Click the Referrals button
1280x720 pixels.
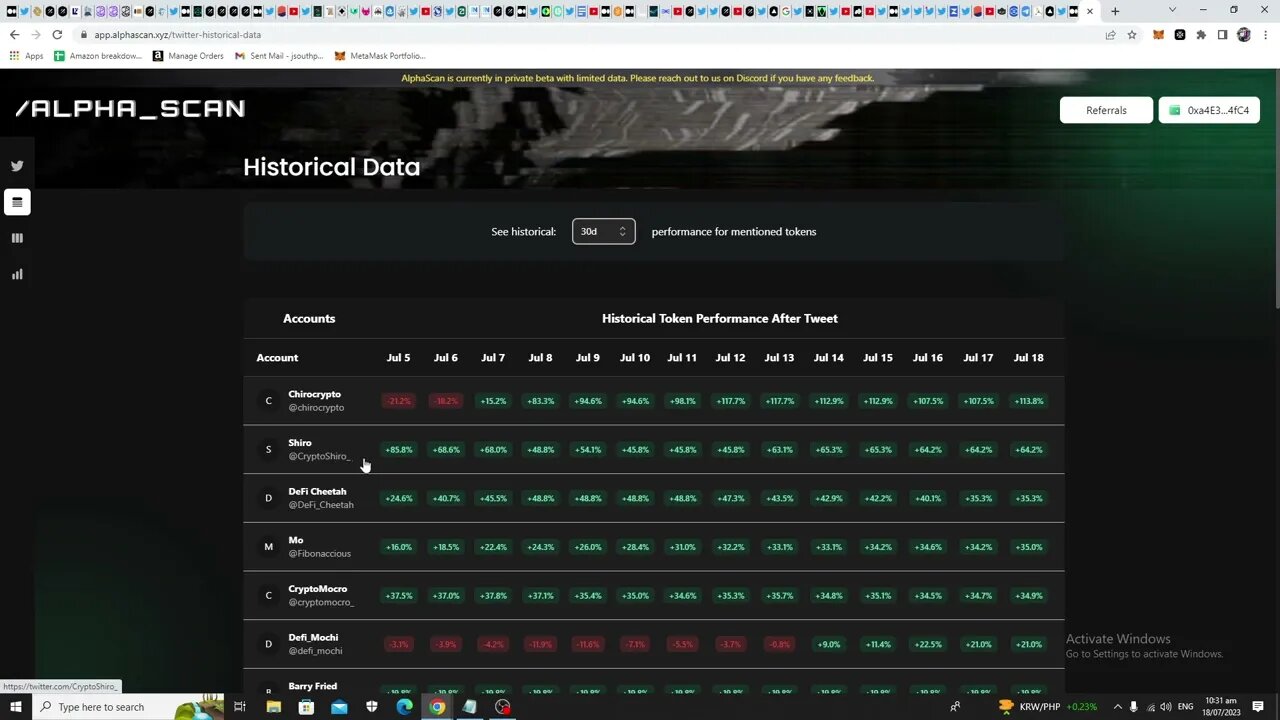(x=1106, y=110)
